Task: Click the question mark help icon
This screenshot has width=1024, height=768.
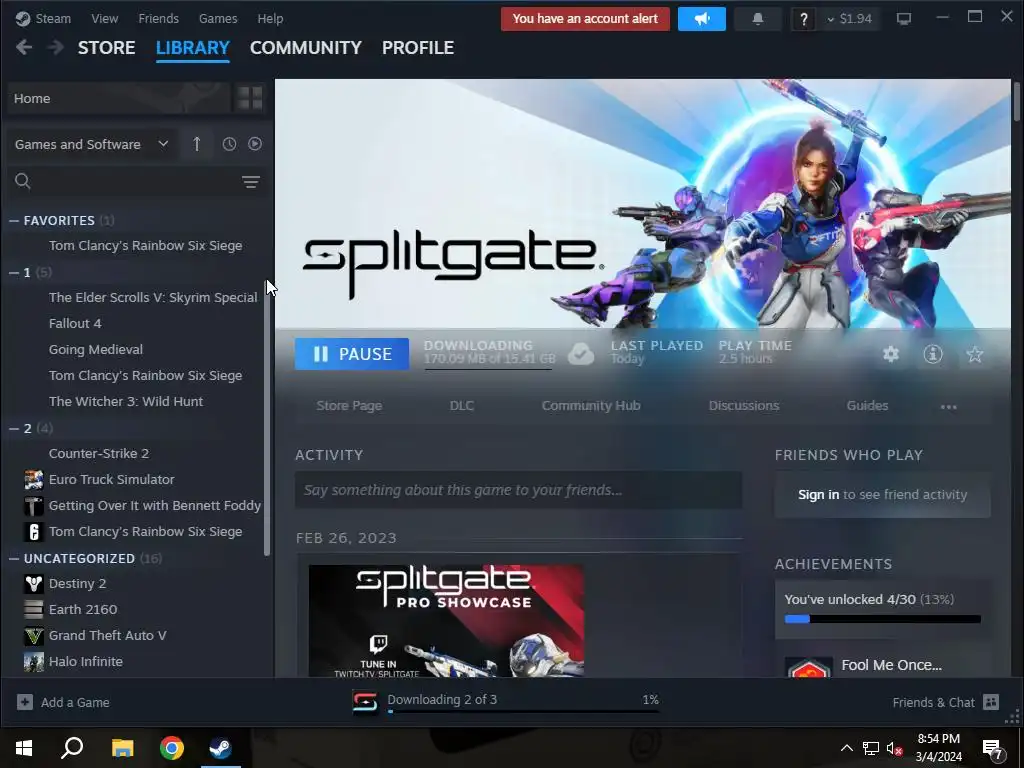Action: pos(804,20)
